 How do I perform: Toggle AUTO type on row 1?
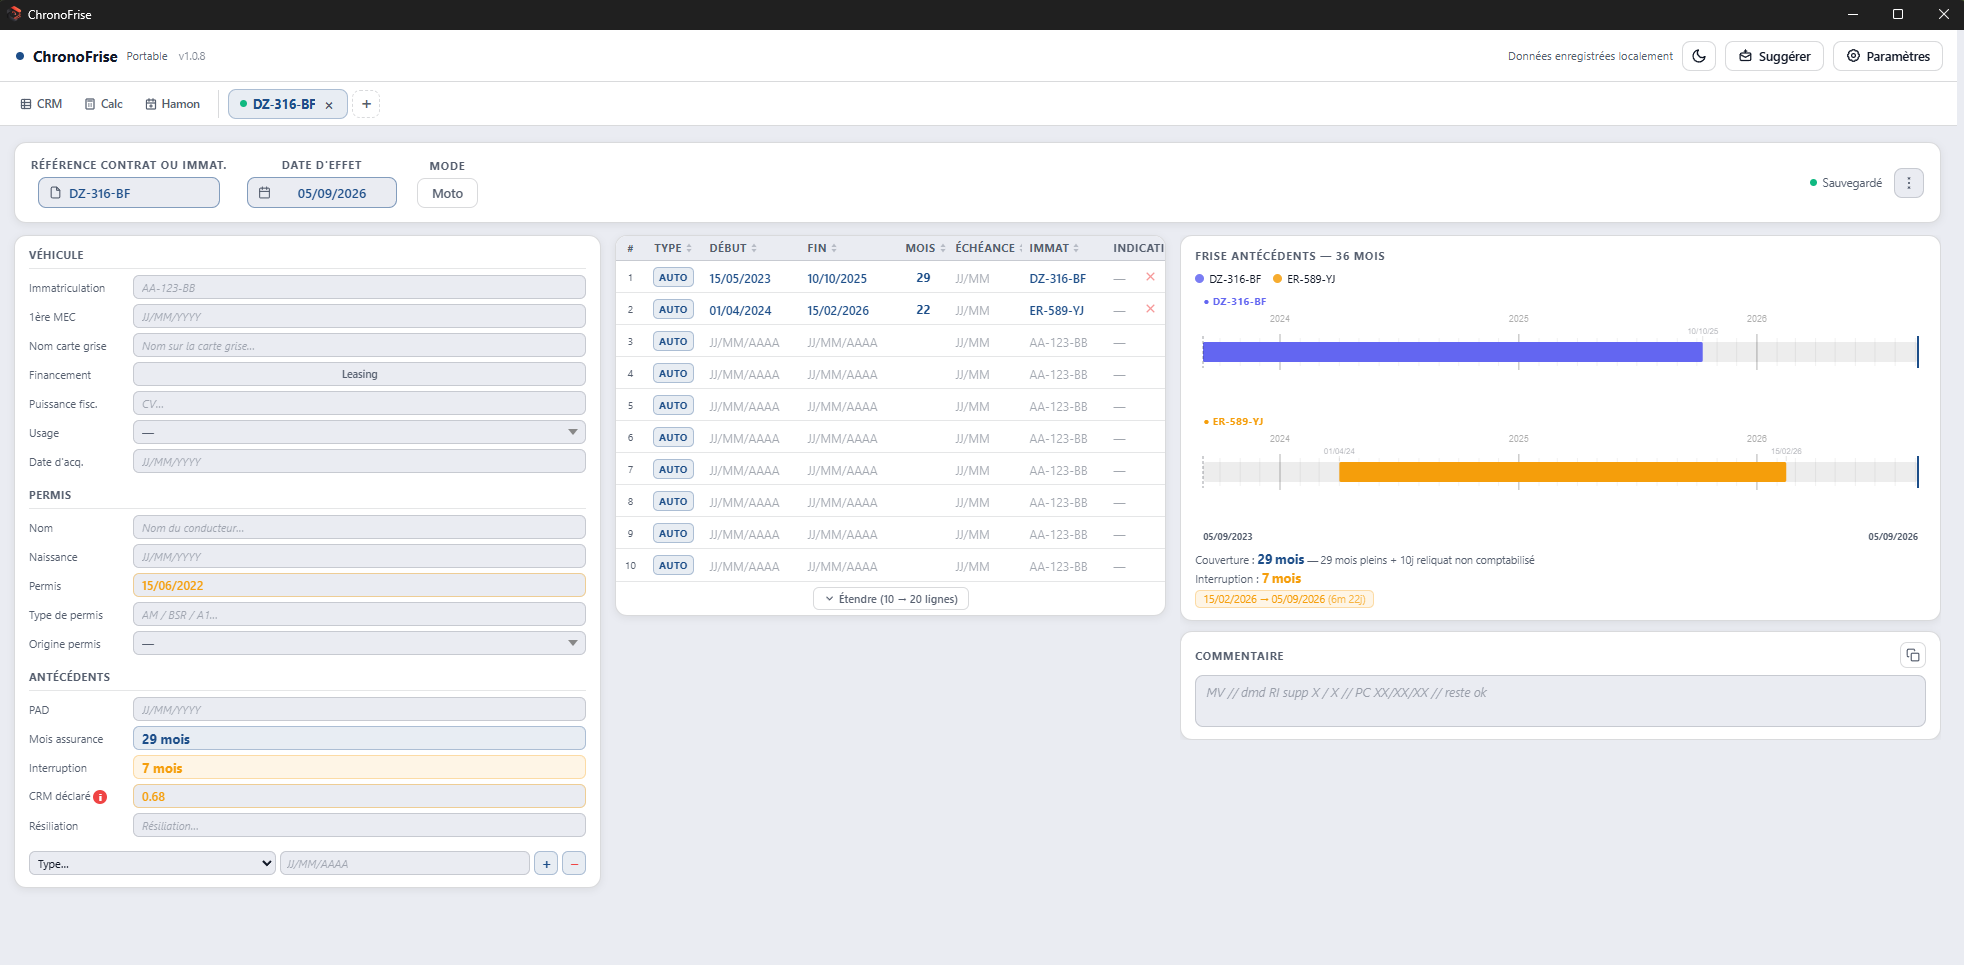673,278
